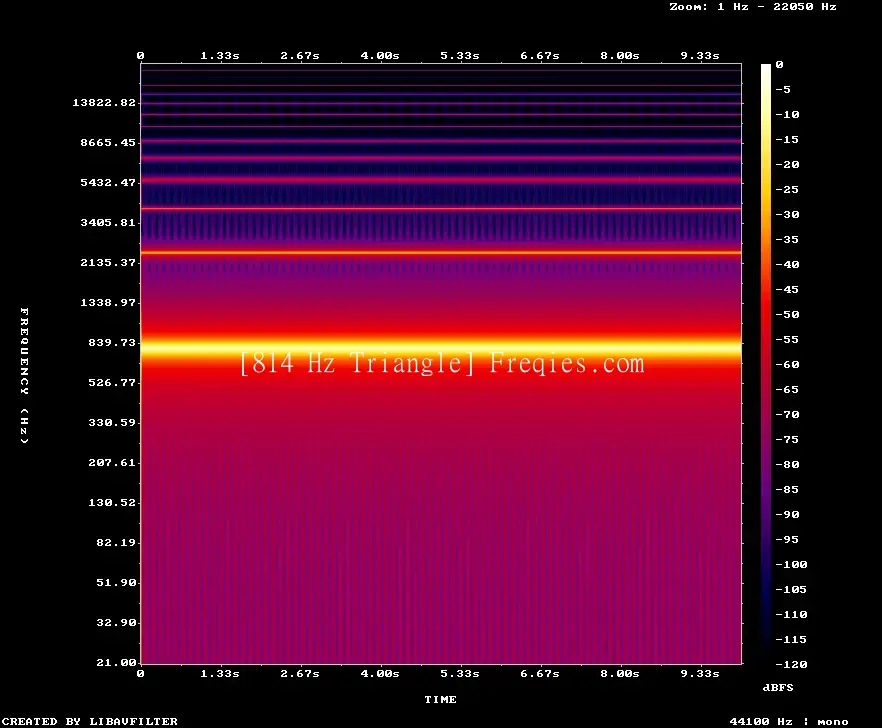Click the dBFS color gradient legend bar

click(x=766, y=364)
